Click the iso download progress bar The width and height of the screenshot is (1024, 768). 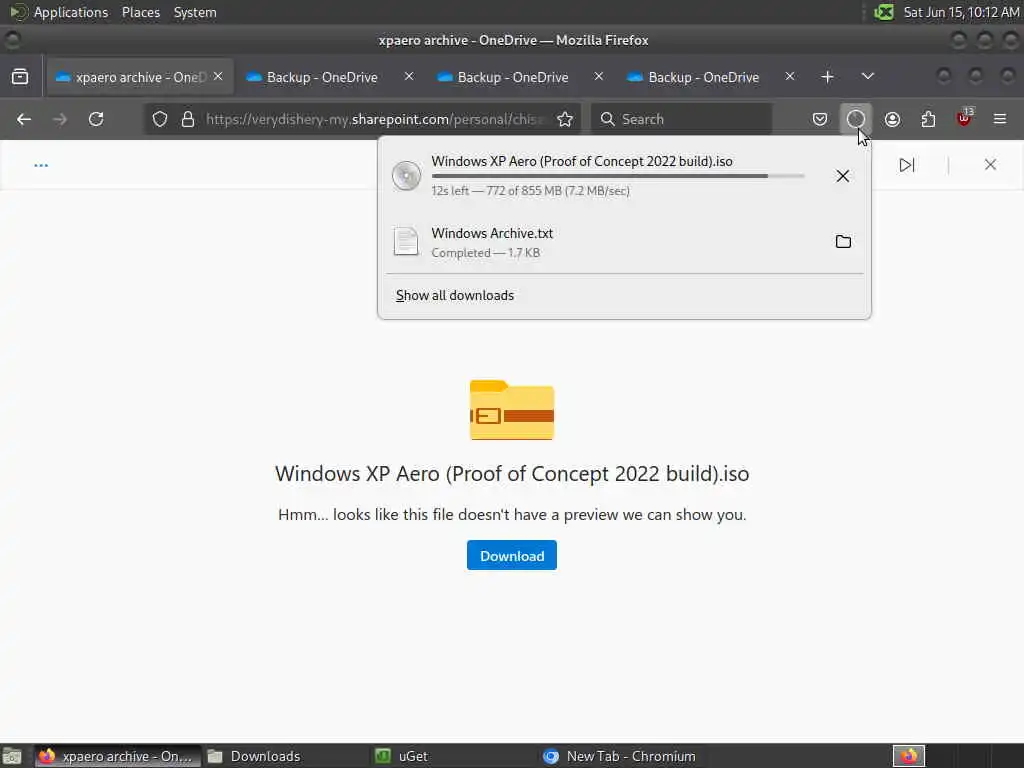tap(618, 176)
